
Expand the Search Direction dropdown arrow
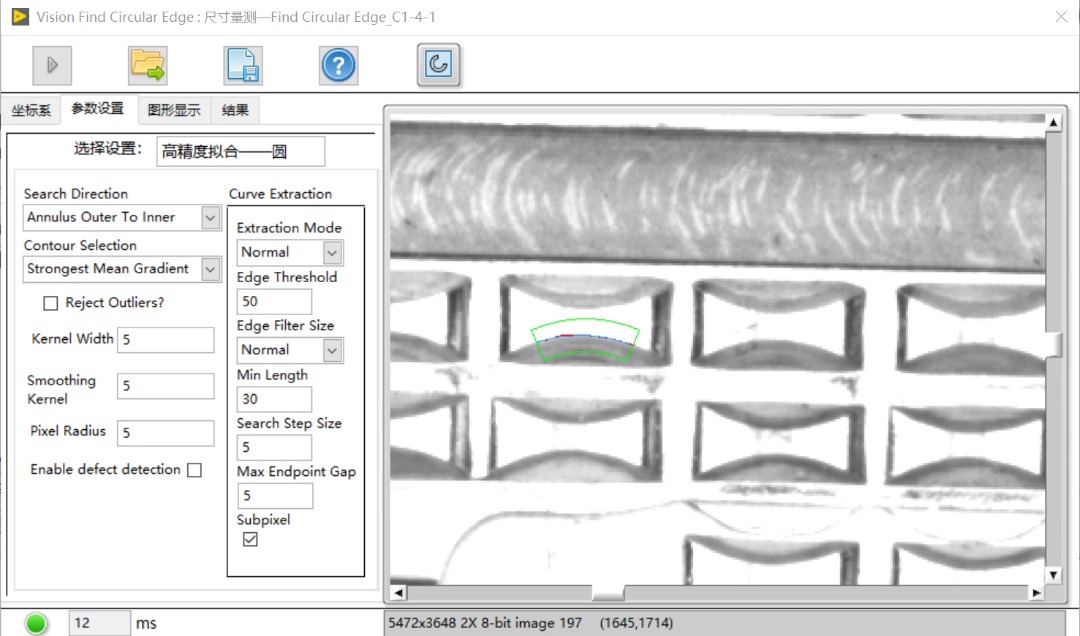pyautogui.click(x=210, y=218)
